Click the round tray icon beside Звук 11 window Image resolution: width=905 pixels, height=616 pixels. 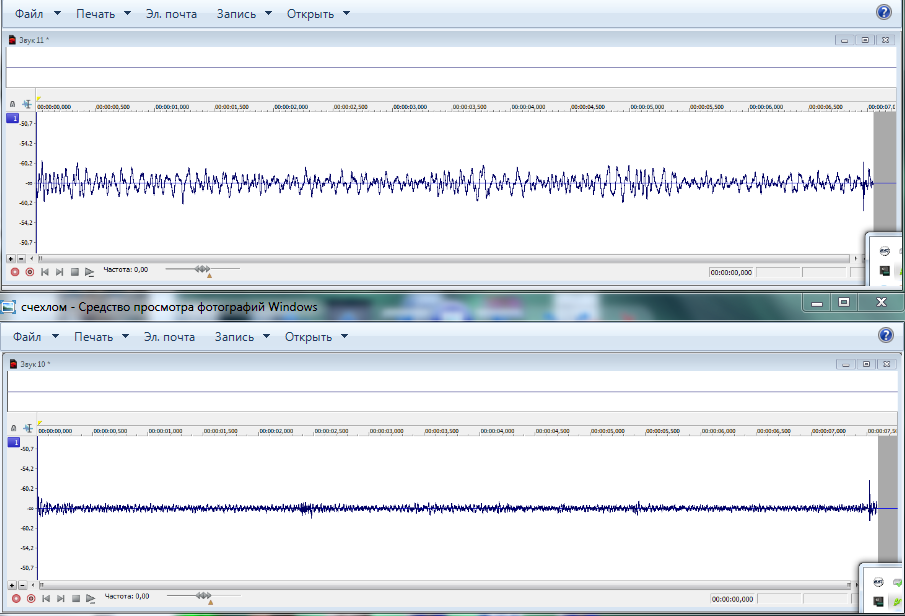click(x=884, y=251)
